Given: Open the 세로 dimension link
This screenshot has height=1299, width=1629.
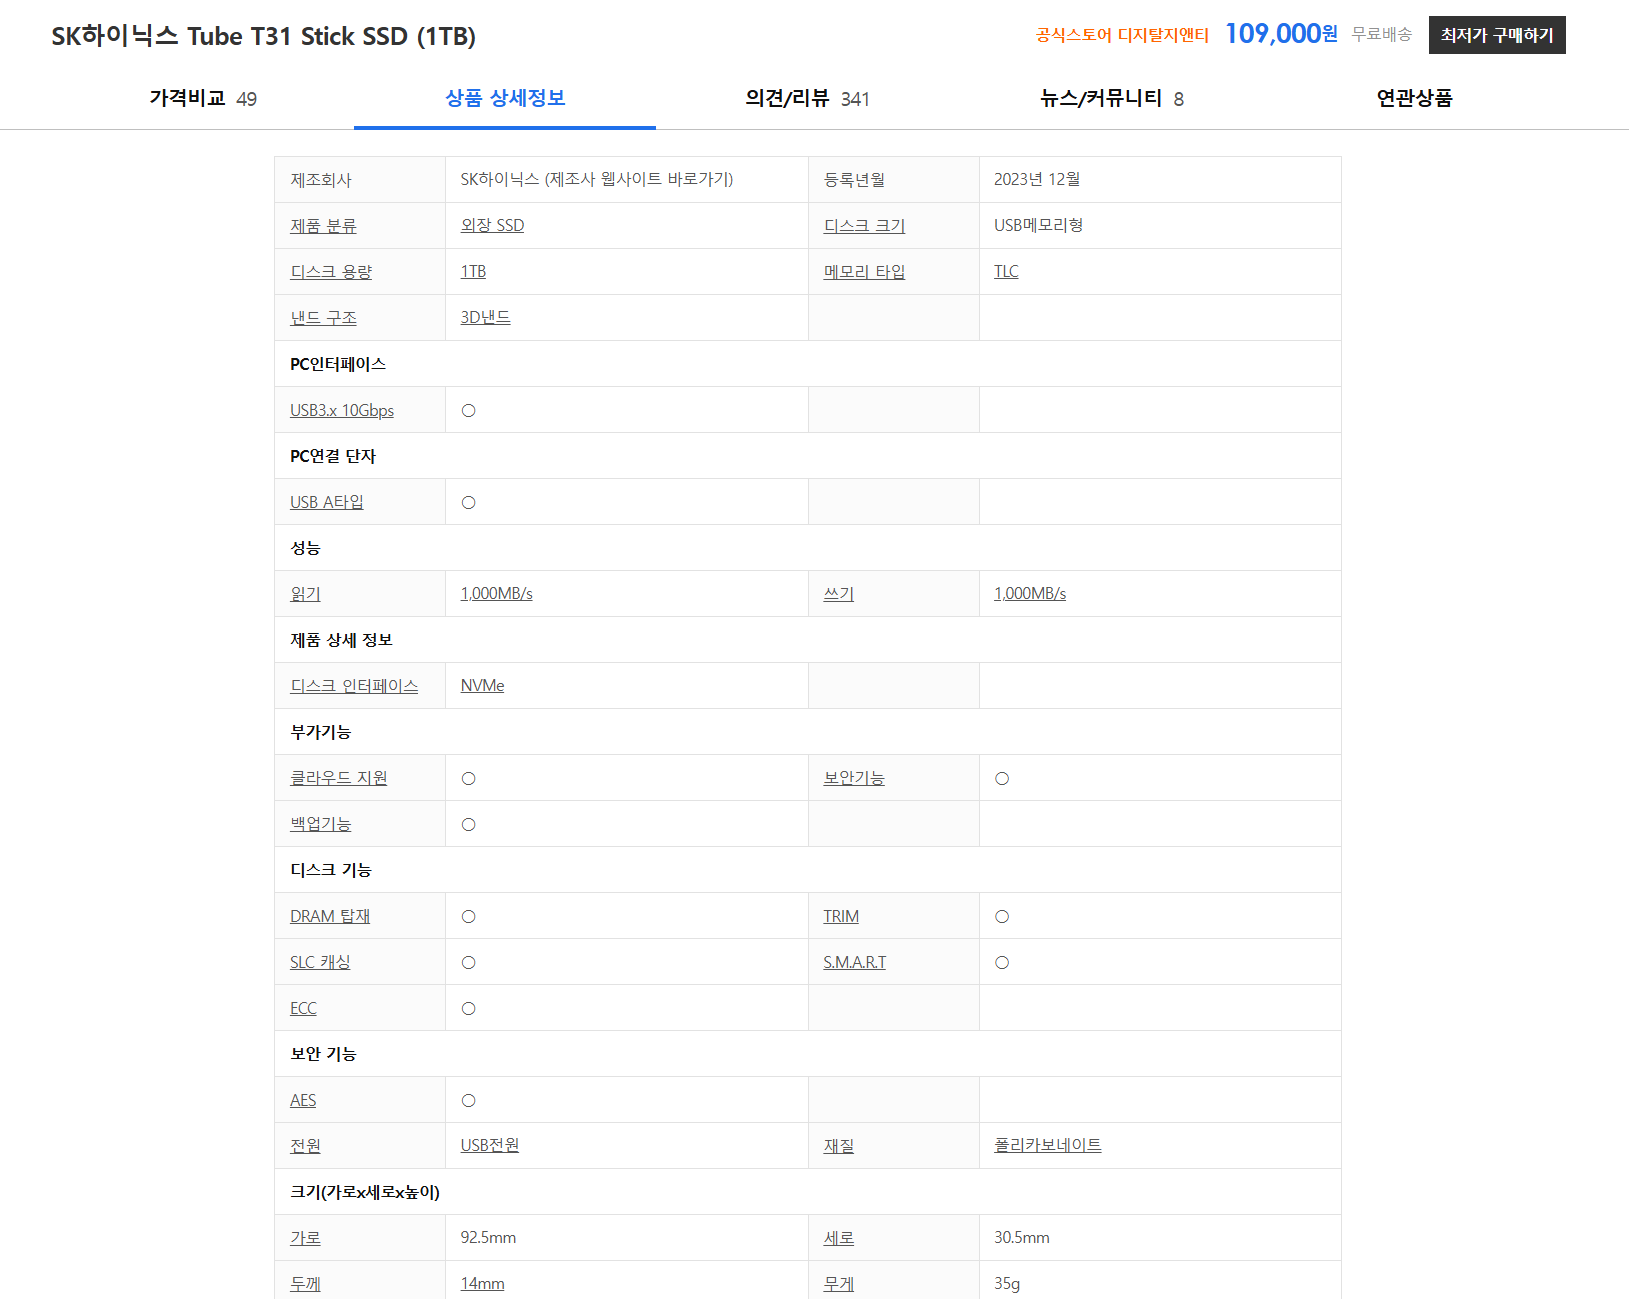Looking at the screenshot, I should (838, 1238).
